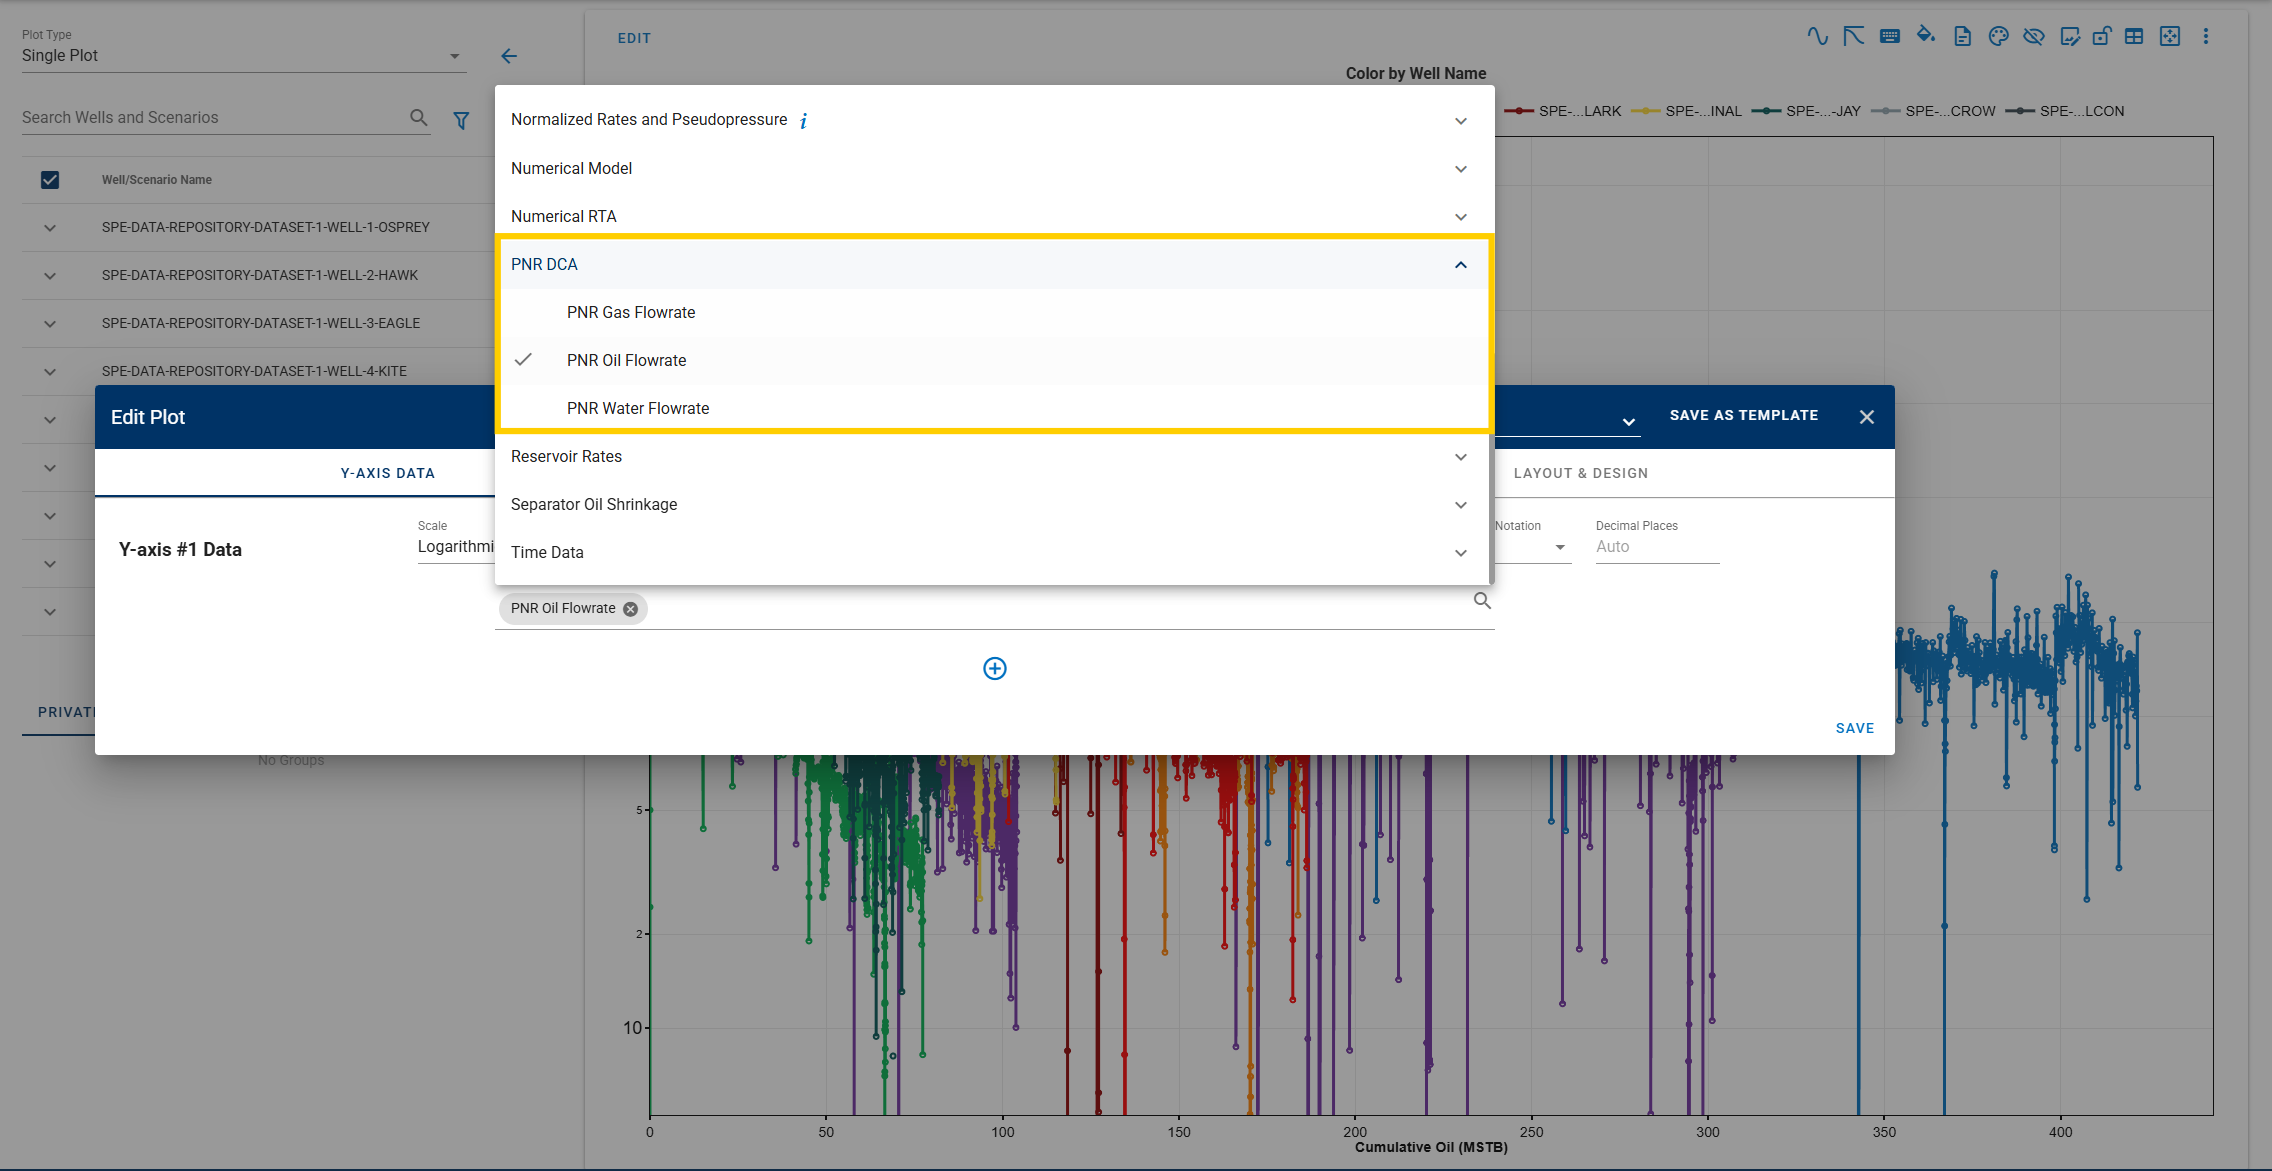Open the Plot Type dropdown
The image size is (2272, 1171).
[x=244, y=56]
